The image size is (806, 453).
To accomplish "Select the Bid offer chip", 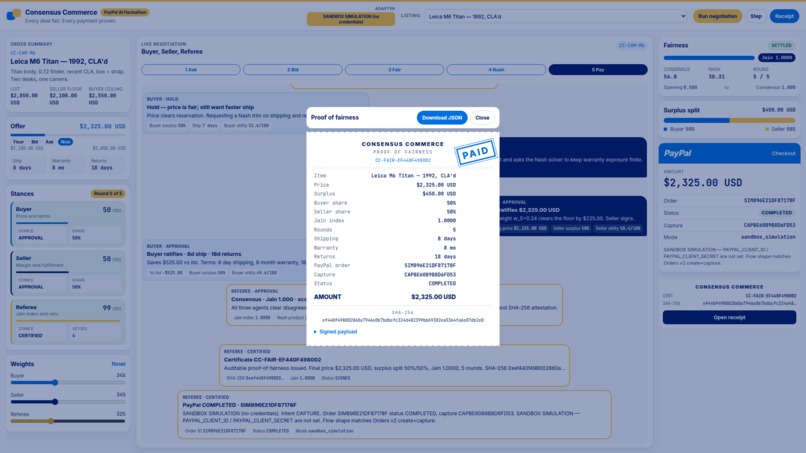I will pyautogui.click(x=34, y=142).
